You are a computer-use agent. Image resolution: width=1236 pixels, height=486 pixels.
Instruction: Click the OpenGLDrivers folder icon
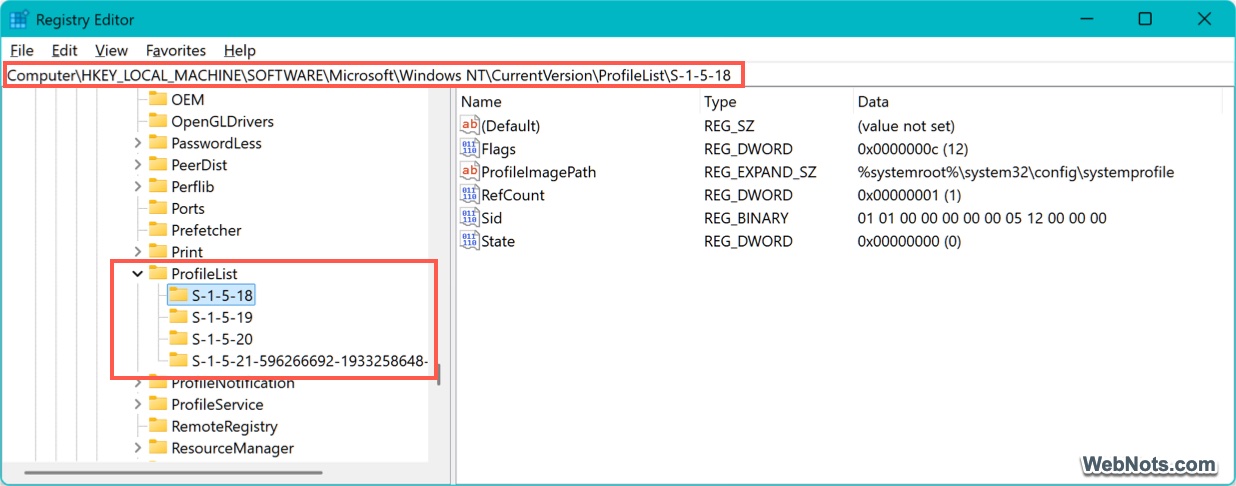(x=157, y=121)
